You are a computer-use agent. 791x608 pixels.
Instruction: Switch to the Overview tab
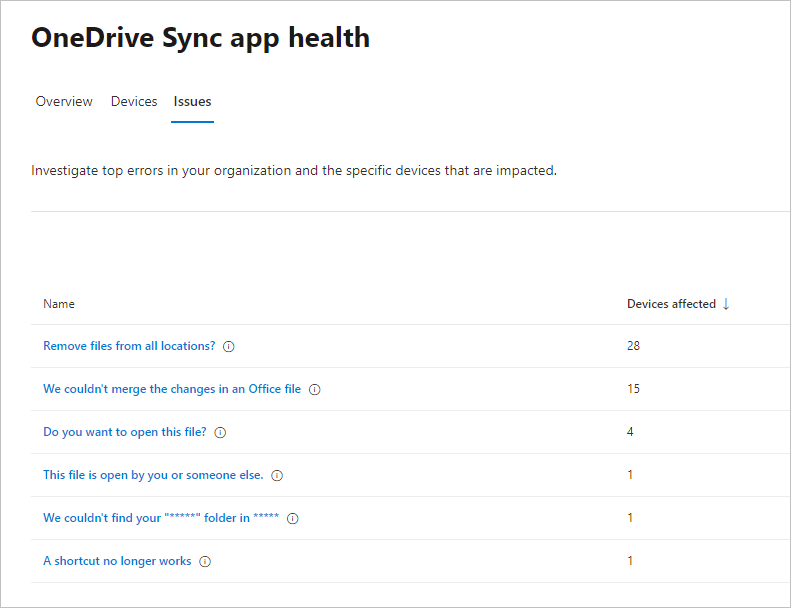[64, 101]
